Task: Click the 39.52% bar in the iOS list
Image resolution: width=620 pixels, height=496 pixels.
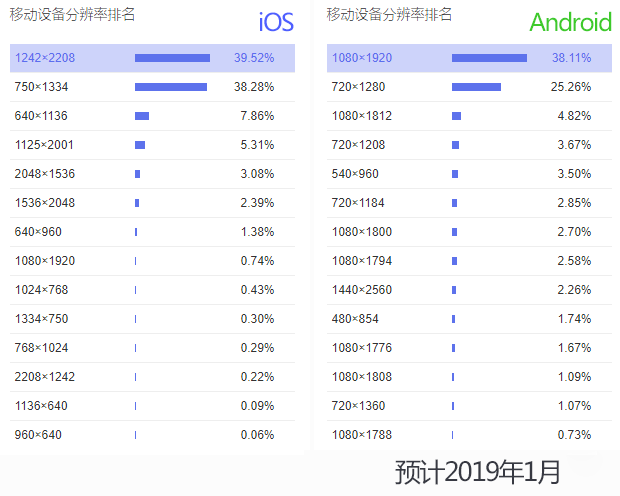Action: point(172,58)
